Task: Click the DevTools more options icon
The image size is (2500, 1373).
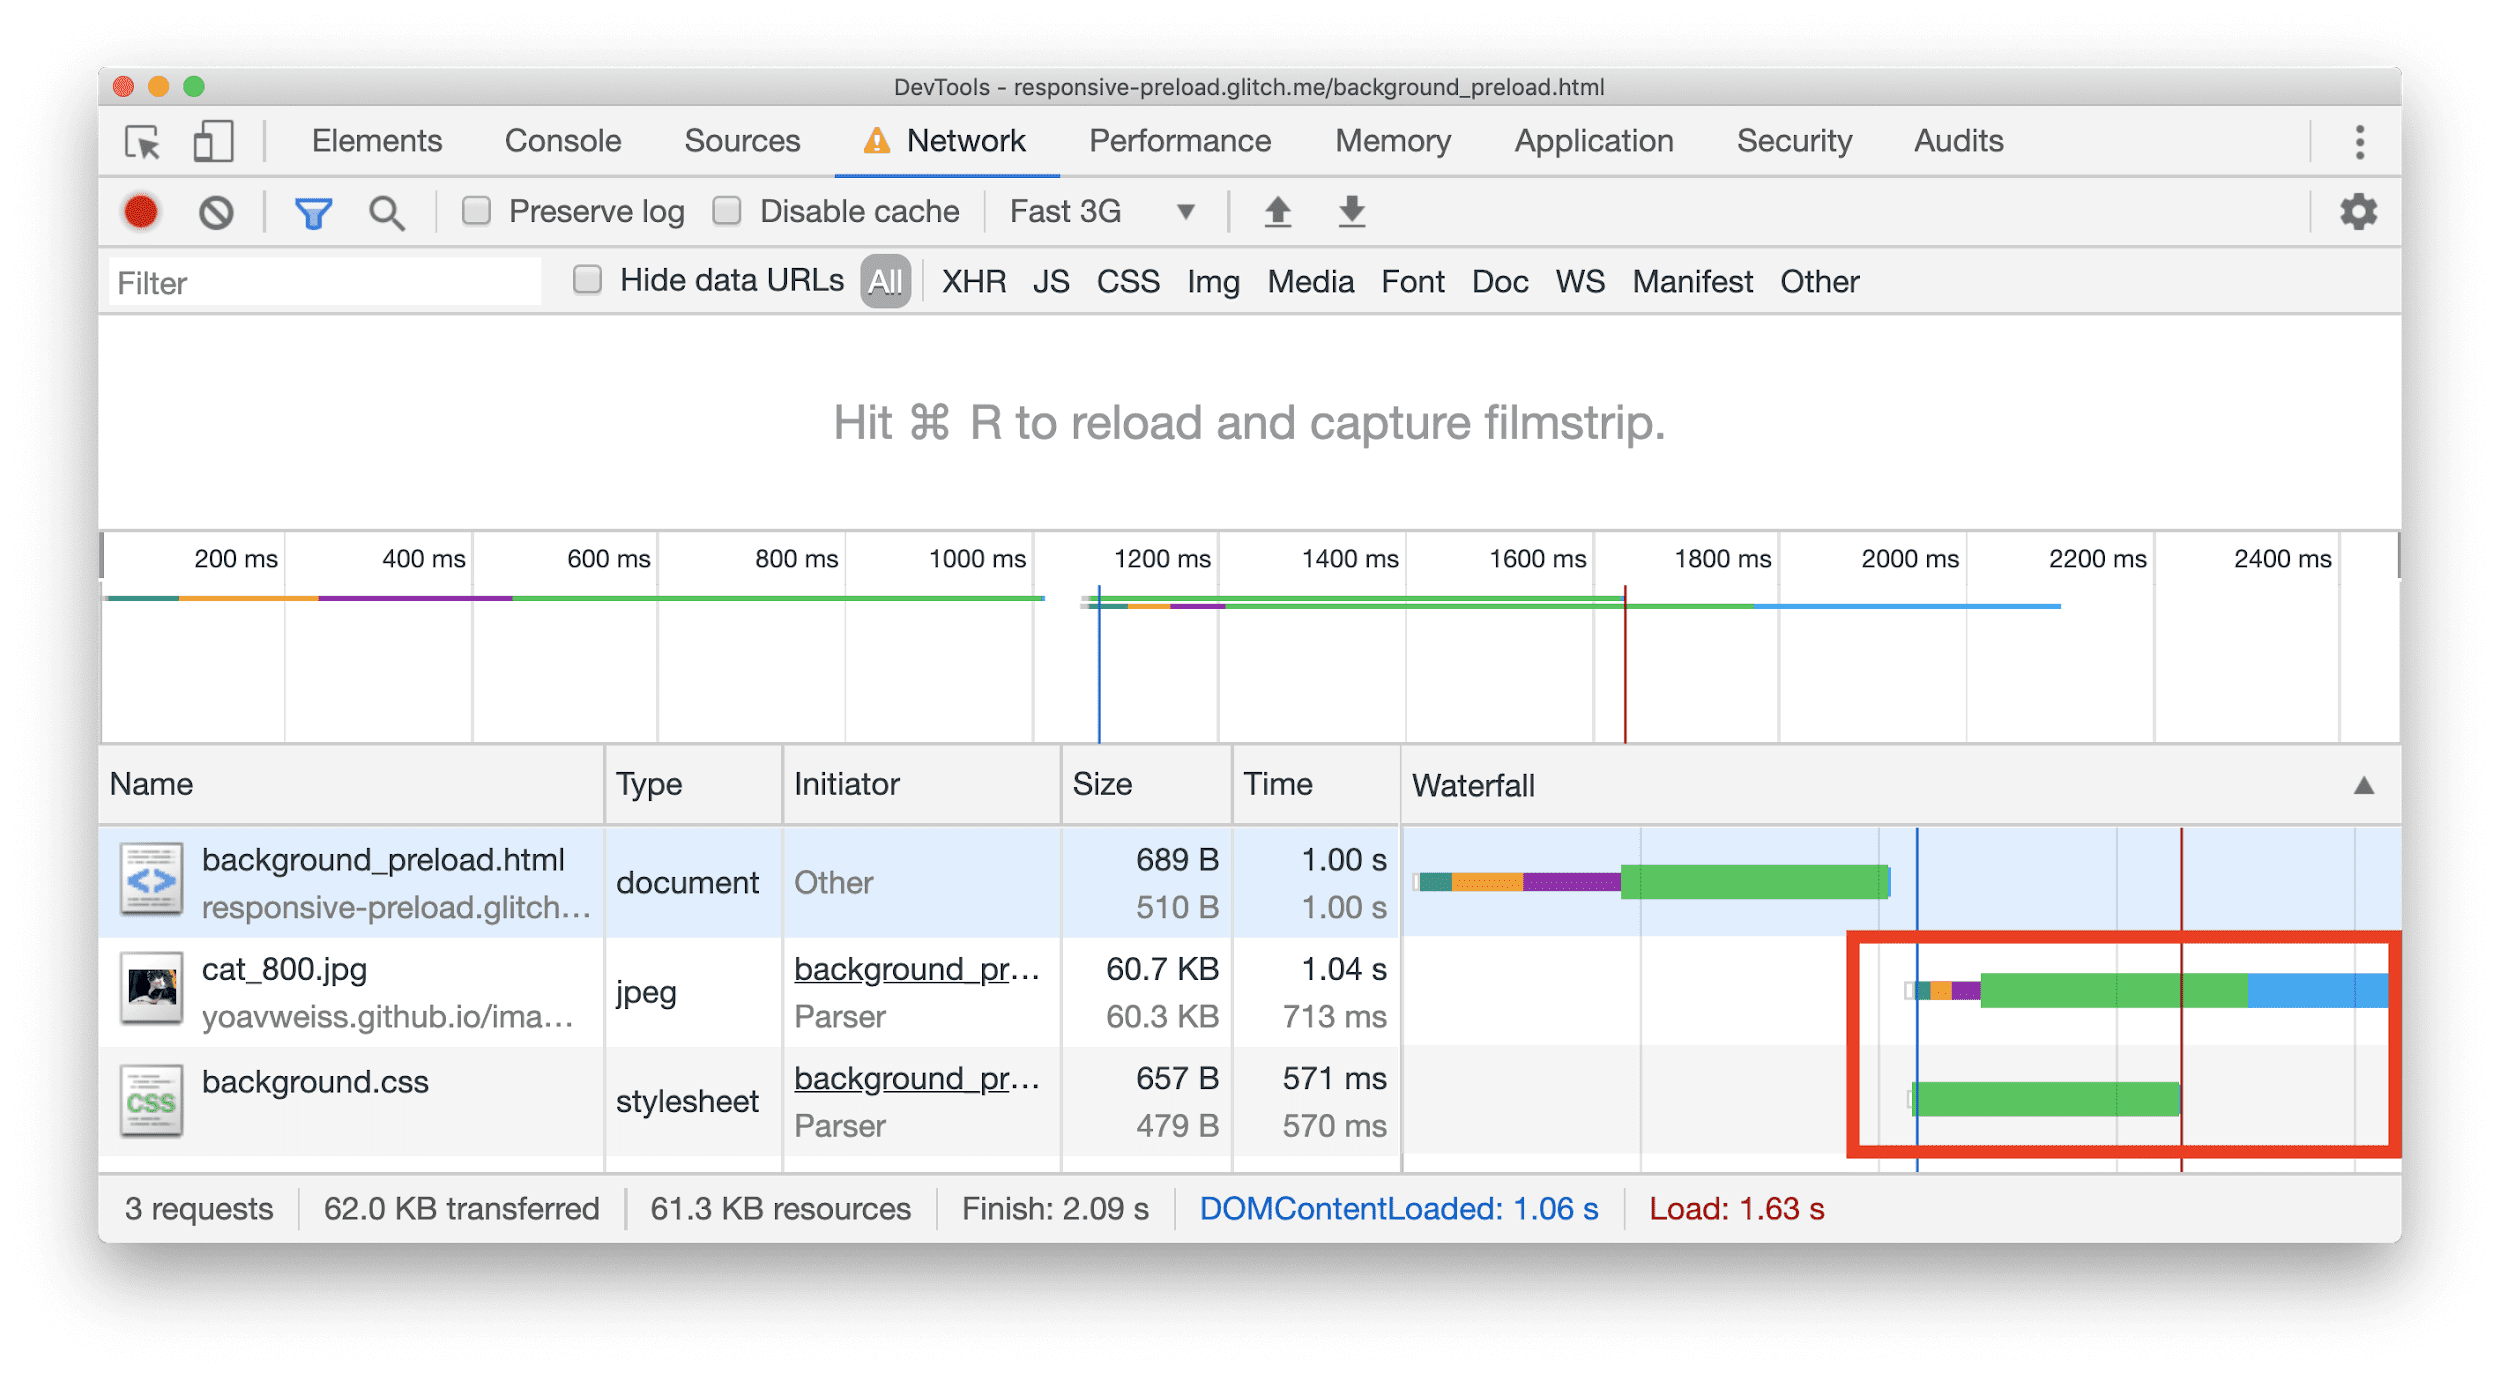Action: point(2358,144)
